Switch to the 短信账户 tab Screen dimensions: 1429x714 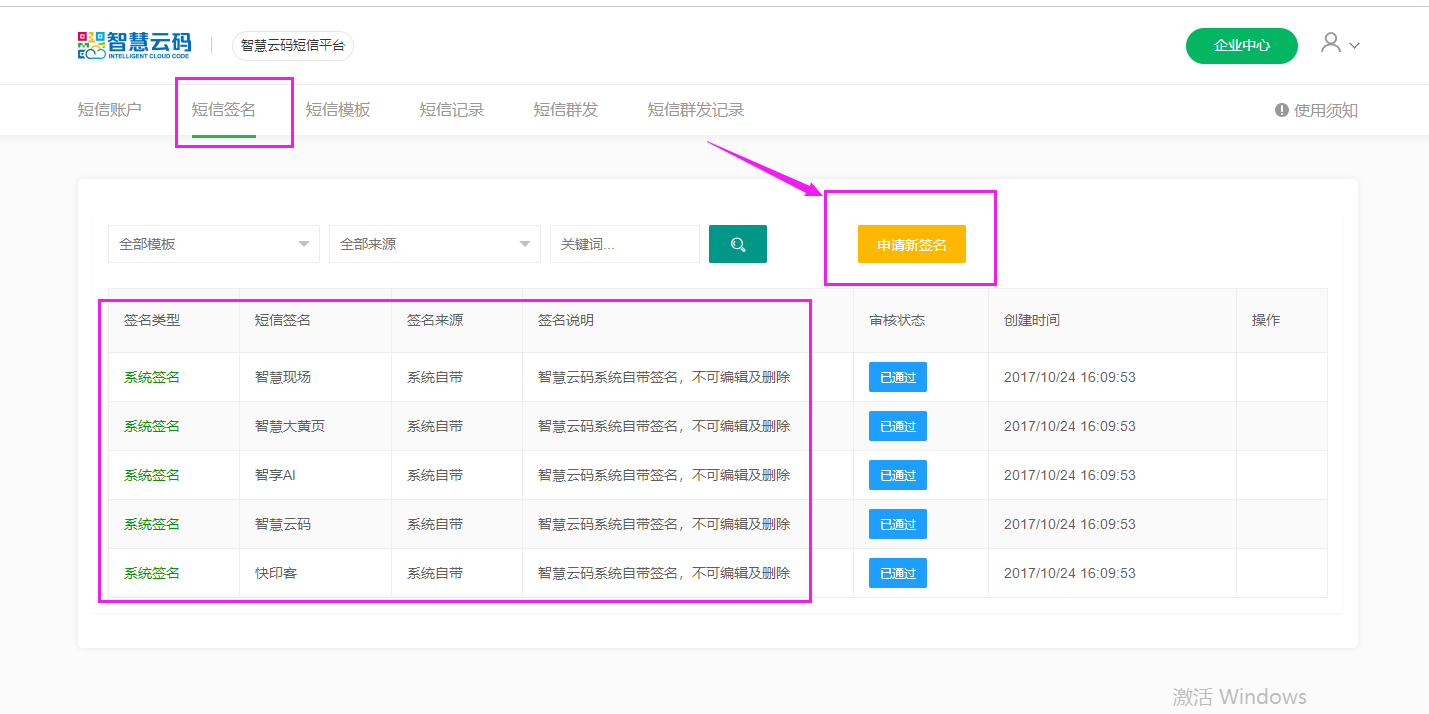point(109,110)
